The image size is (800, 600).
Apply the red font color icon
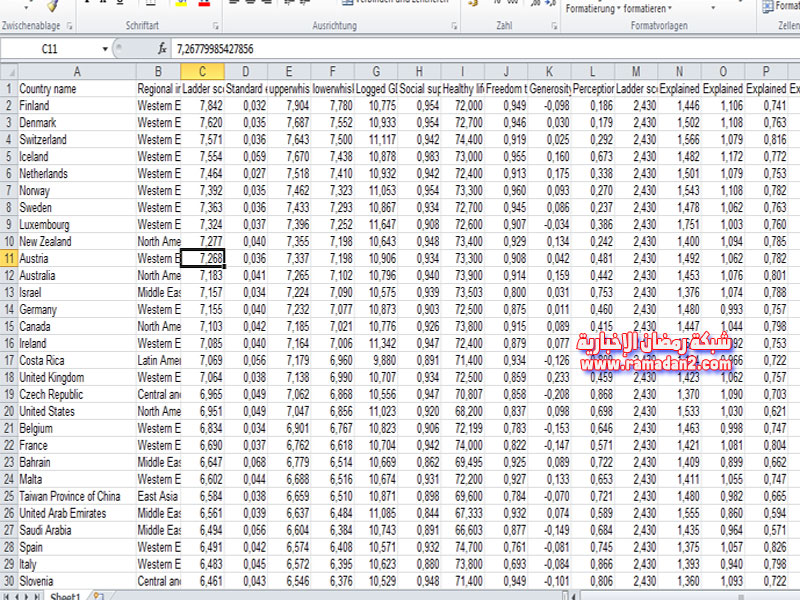pos(205,3)
